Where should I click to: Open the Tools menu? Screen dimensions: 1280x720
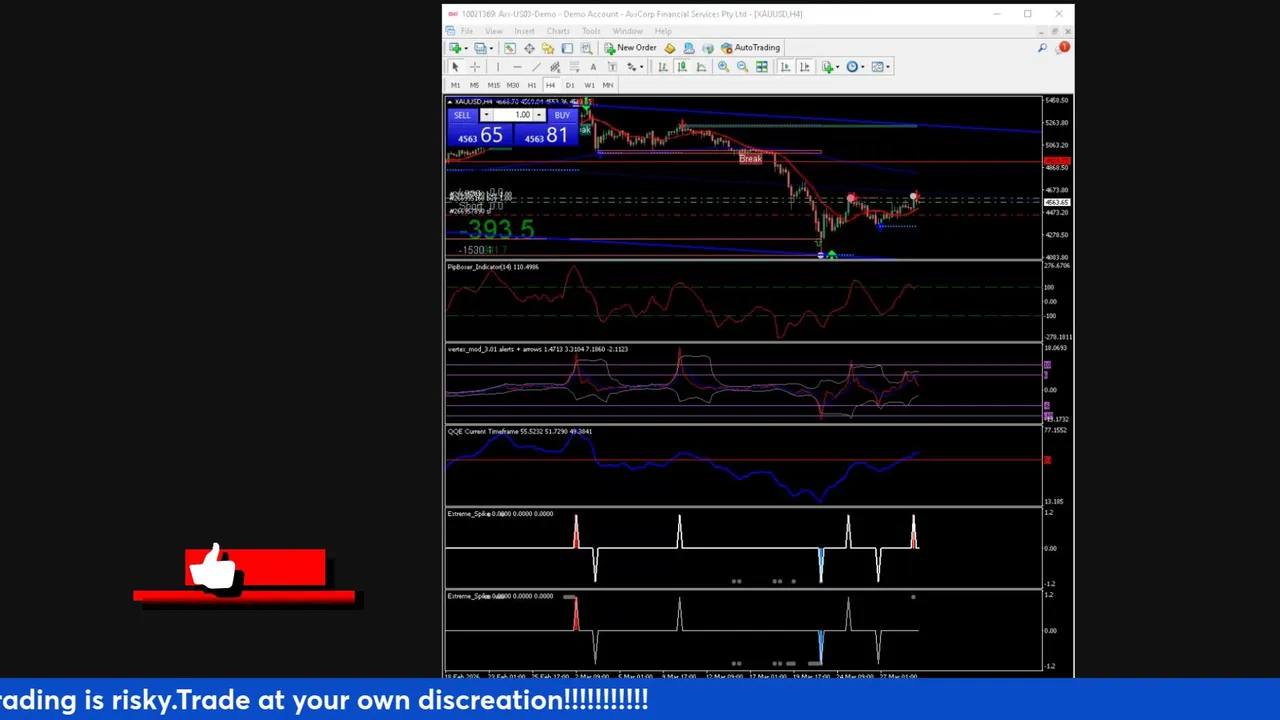(591, 31)
